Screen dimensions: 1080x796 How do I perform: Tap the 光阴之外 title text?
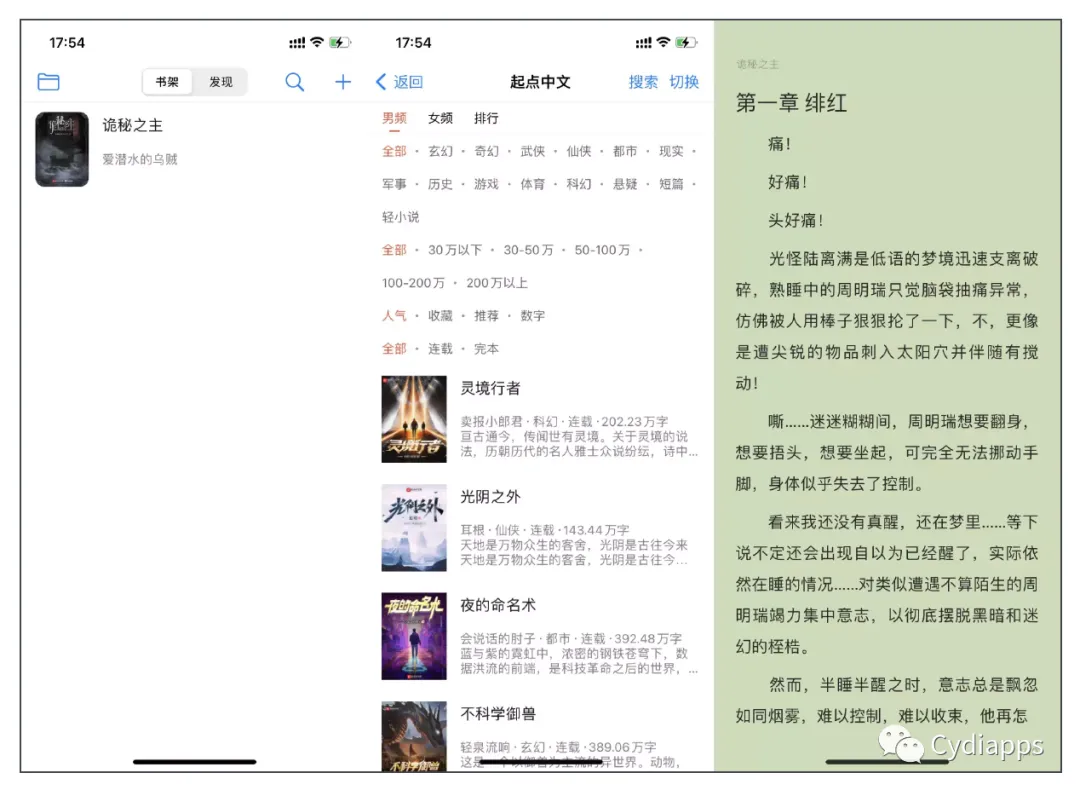(490, 497)
